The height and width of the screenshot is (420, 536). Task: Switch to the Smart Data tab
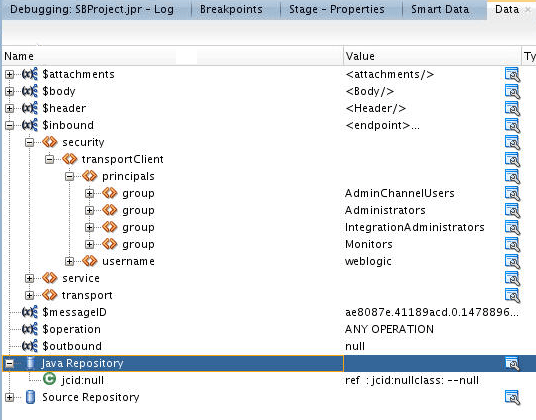coord(440,9)
